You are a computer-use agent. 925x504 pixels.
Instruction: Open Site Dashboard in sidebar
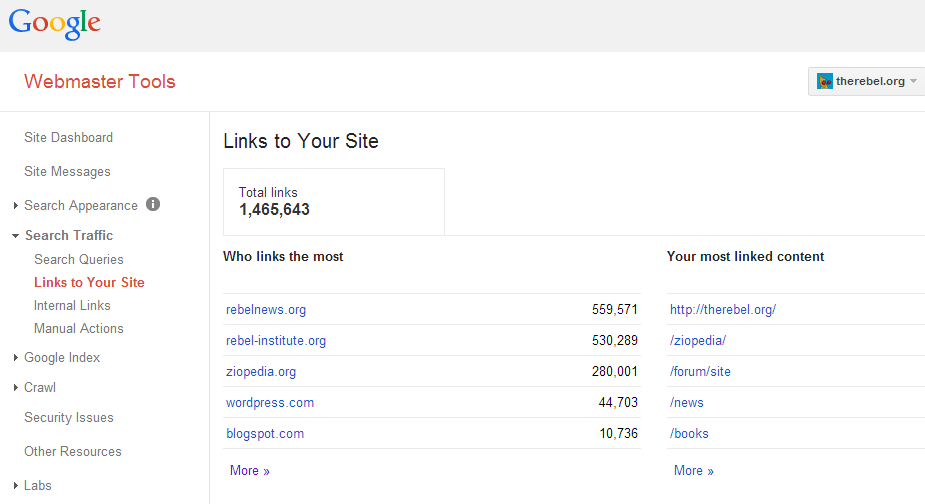pyautogui.click(x=68, y=138)
